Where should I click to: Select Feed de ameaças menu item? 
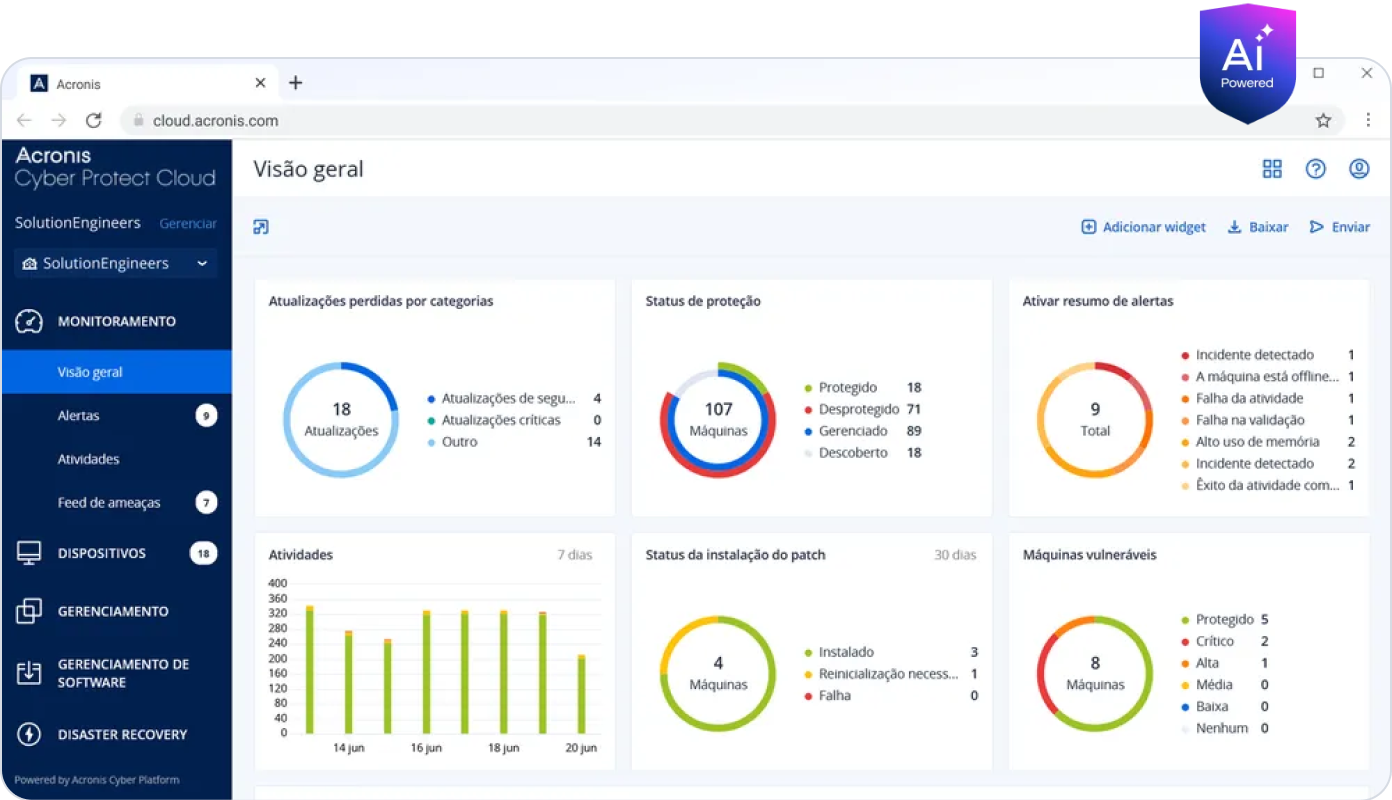click(x=109, y=503)
